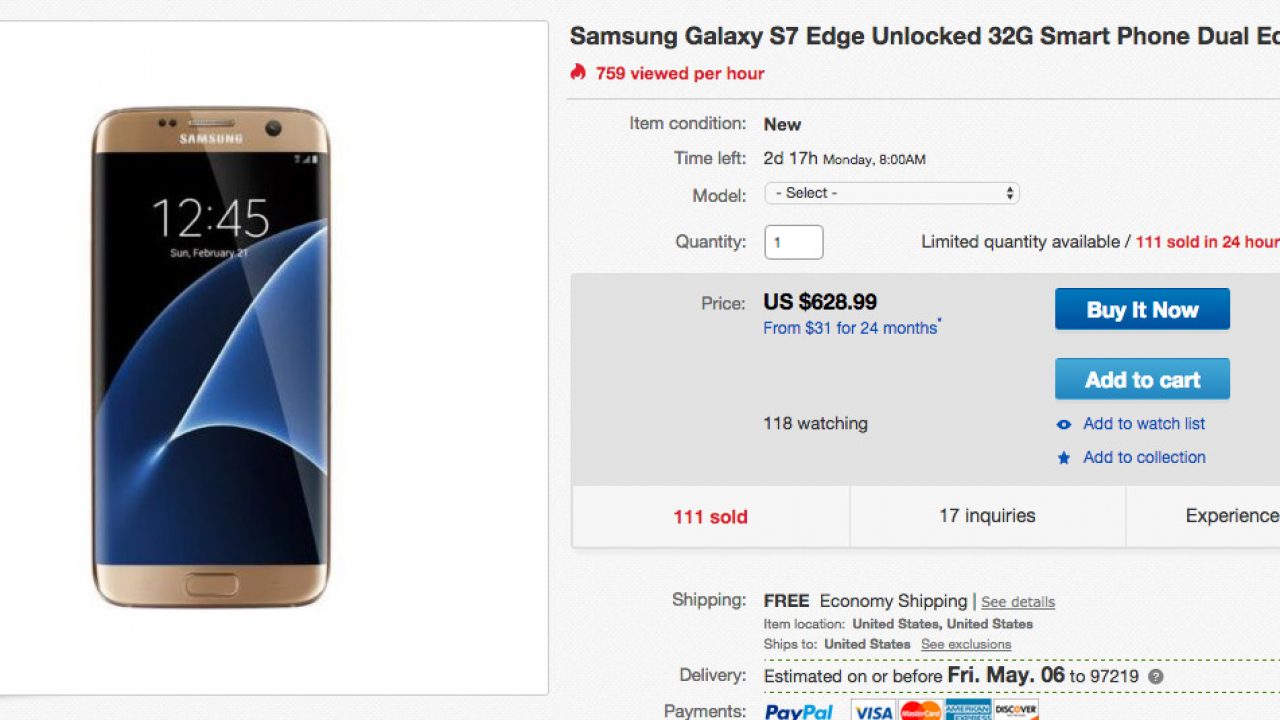Screen dimensions: 1280x720
Task: Open the 17 inquiries tab
Action: pos(987,516)
